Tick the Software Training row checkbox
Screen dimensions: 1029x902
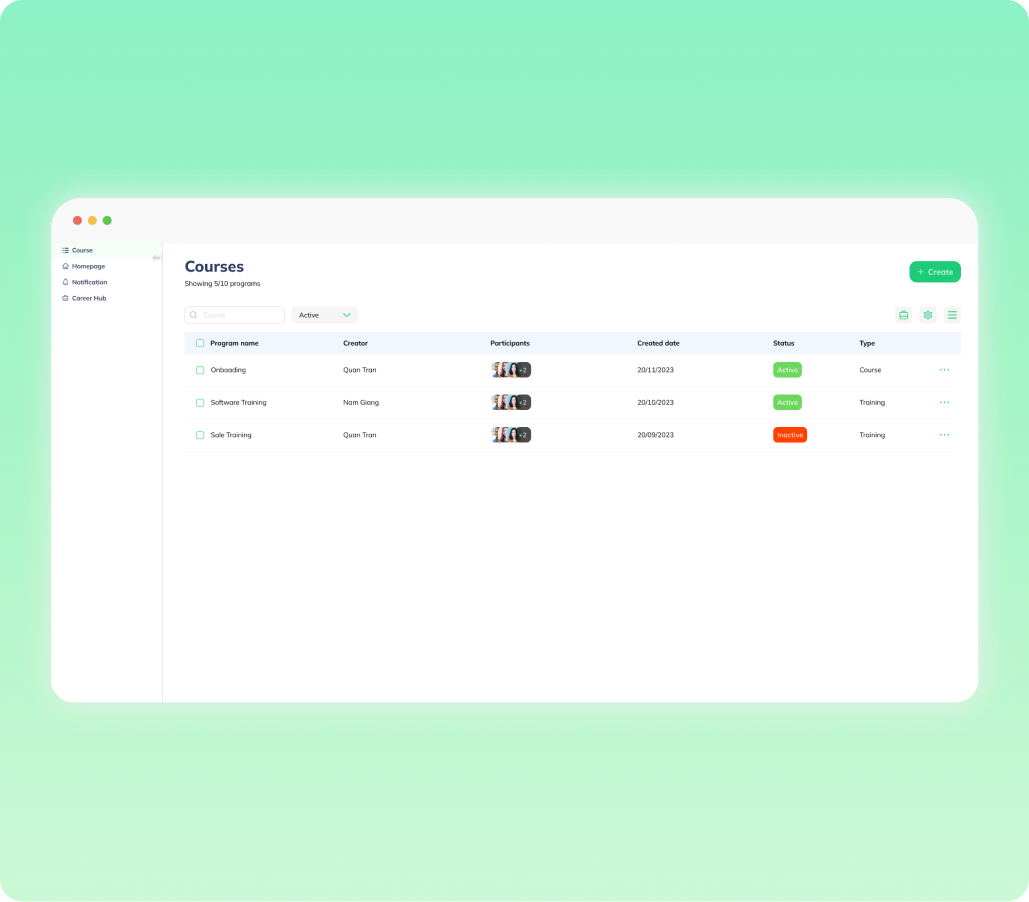point(200,403)
